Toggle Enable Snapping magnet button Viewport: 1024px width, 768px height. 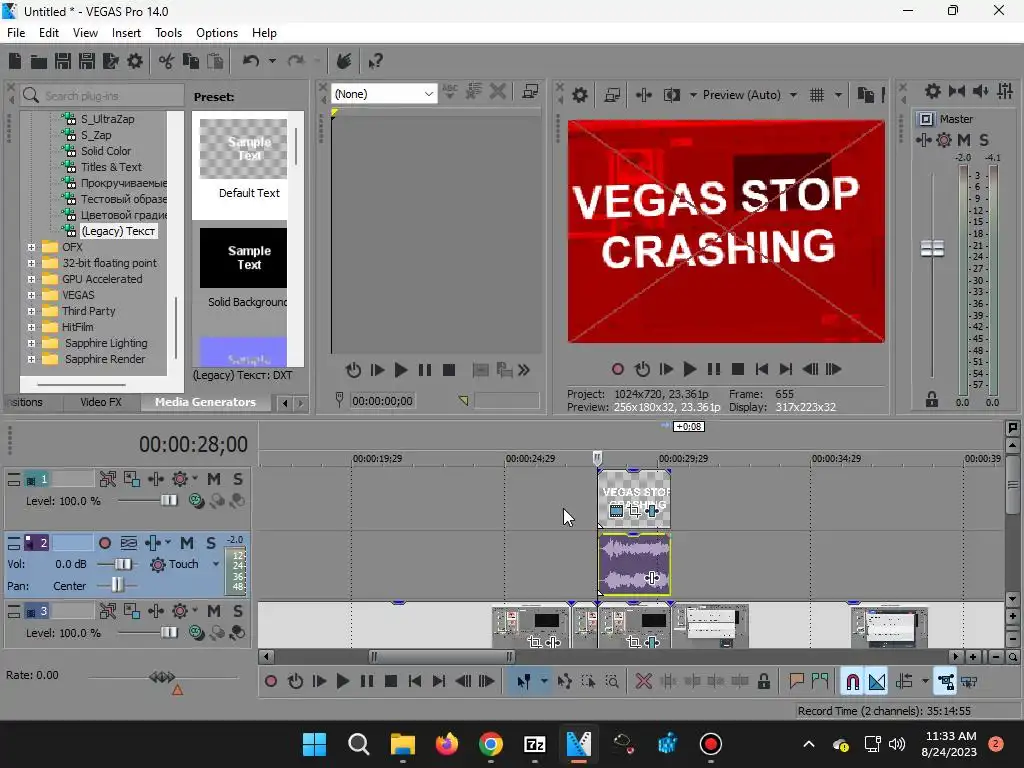point(852,682)
